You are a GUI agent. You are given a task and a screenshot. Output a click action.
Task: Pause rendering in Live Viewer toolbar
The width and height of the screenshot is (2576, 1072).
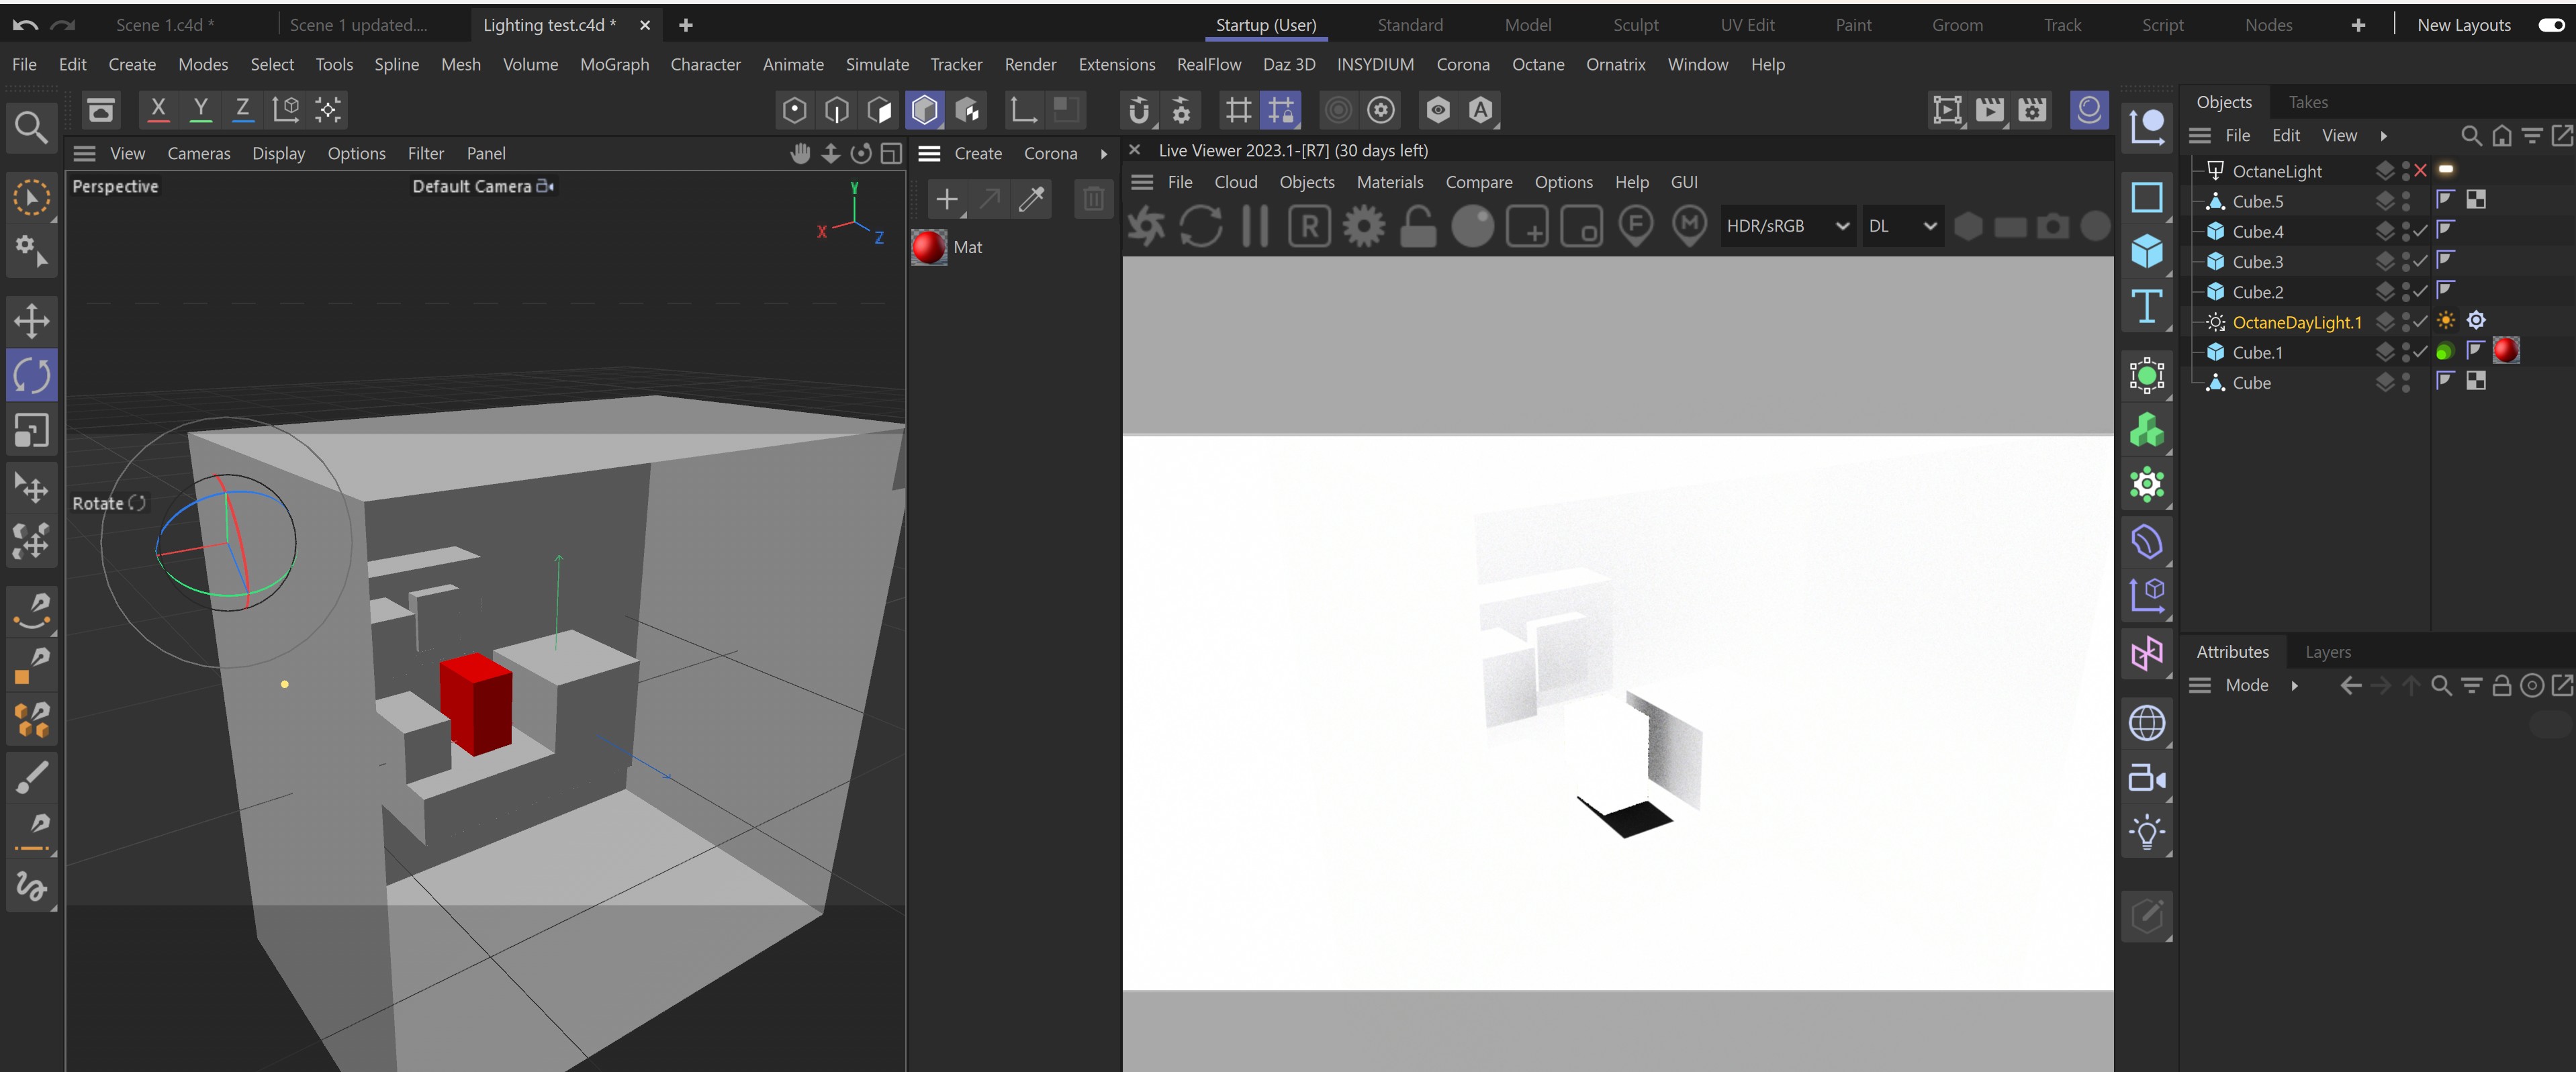tap(1255, 226)
